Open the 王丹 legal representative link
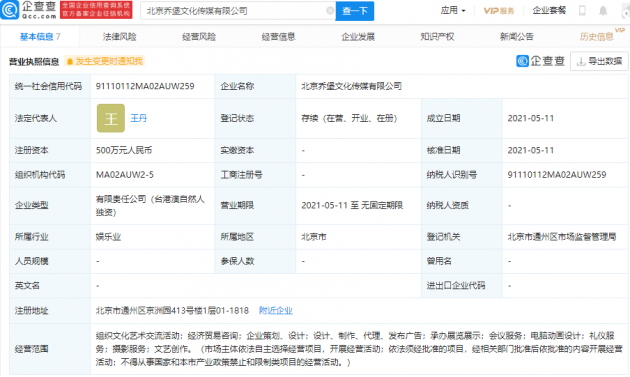Screen dimensions: 630x377 [139, 118]
